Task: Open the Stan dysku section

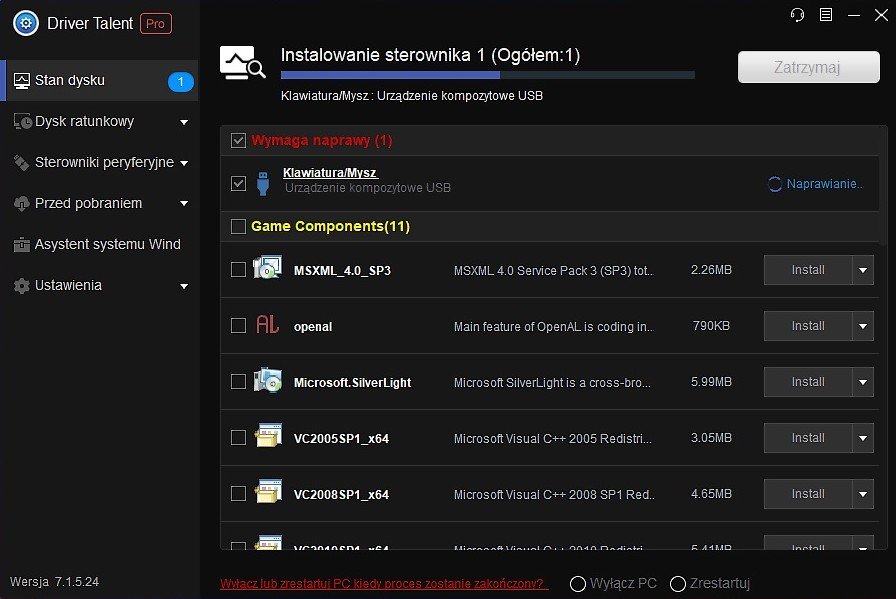Action: coord(99,81)
